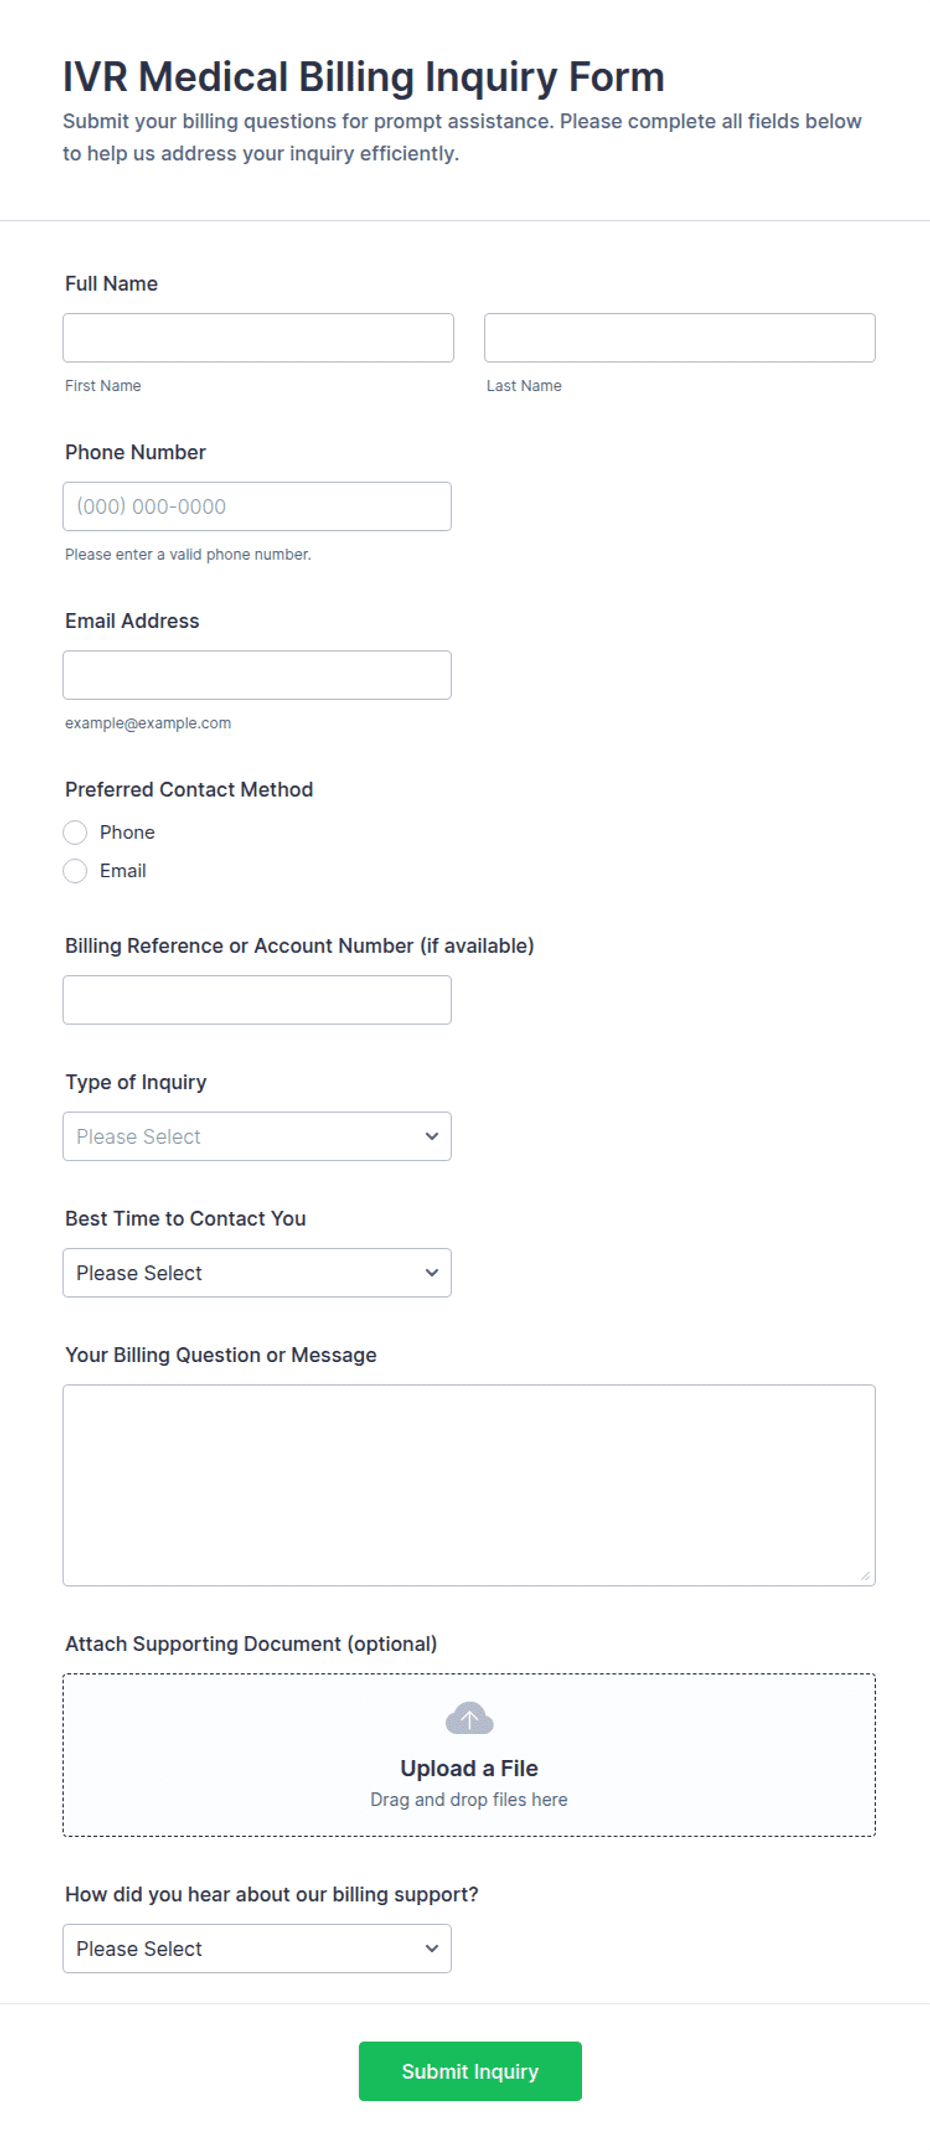Click the cloud upload icon

(469, 1718)
